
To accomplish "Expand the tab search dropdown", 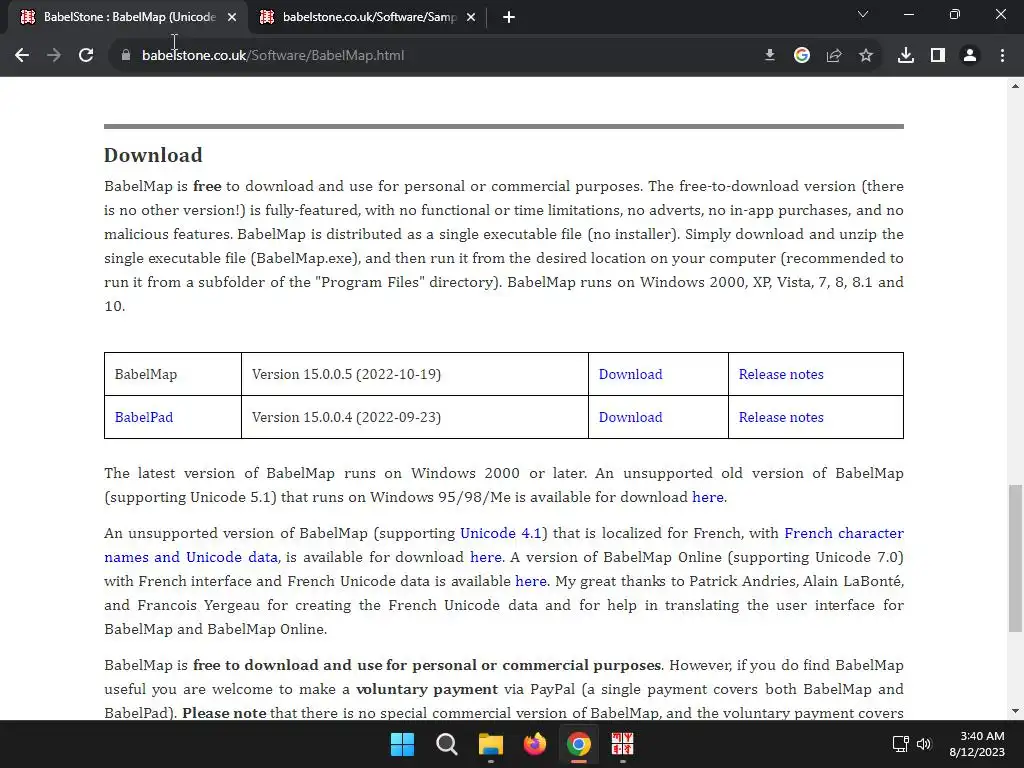I will 863,14.
